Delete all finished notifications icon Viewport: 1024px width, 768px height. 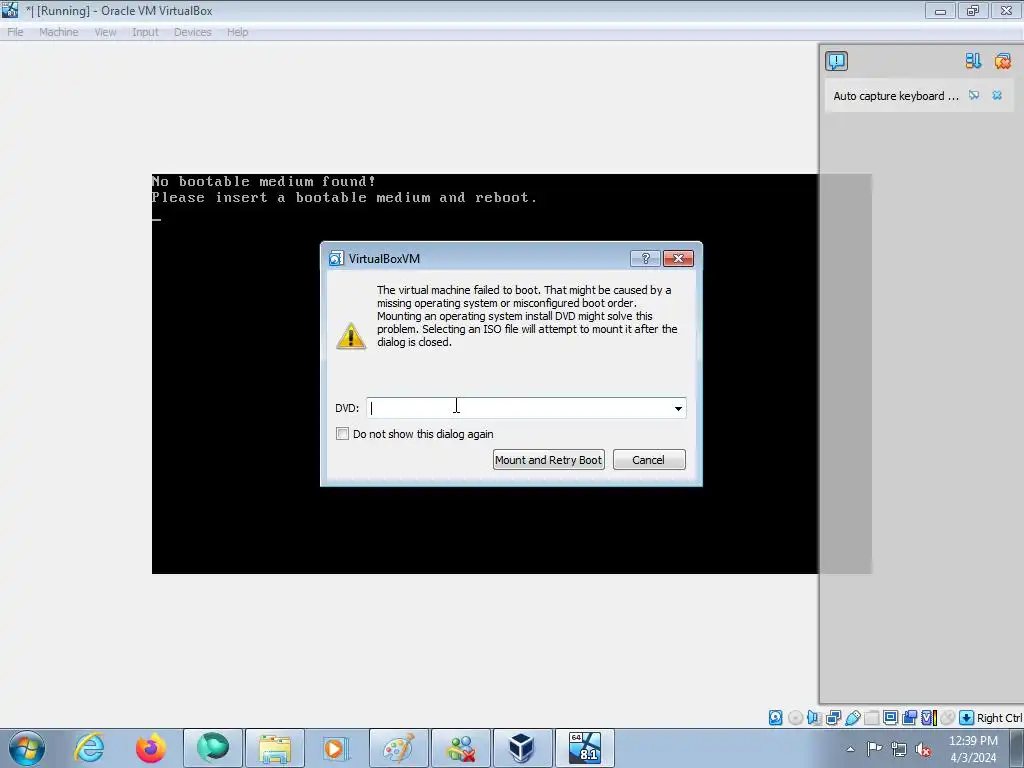point(1003,61)
